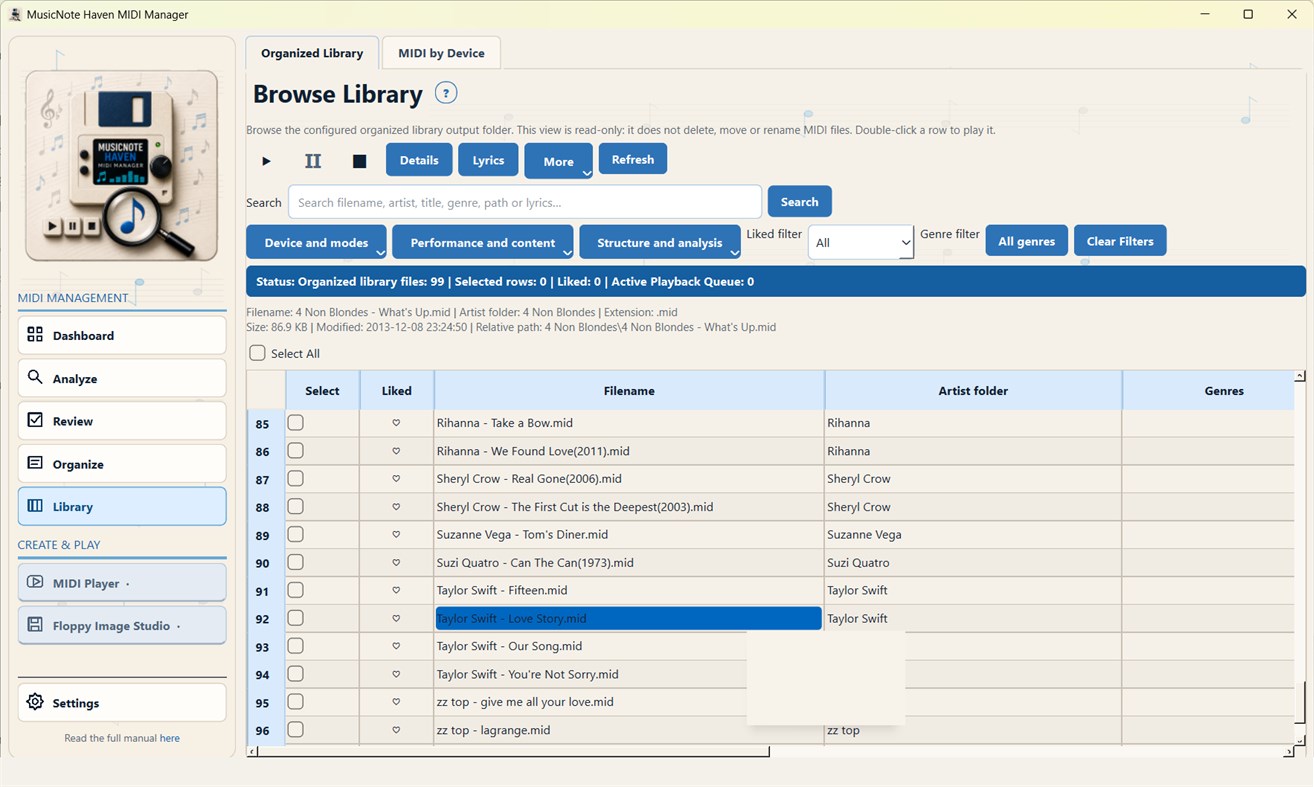The image size is (1314, 787).
Task: Go to Analyze with magnifier icon
Action: (122, 378)
